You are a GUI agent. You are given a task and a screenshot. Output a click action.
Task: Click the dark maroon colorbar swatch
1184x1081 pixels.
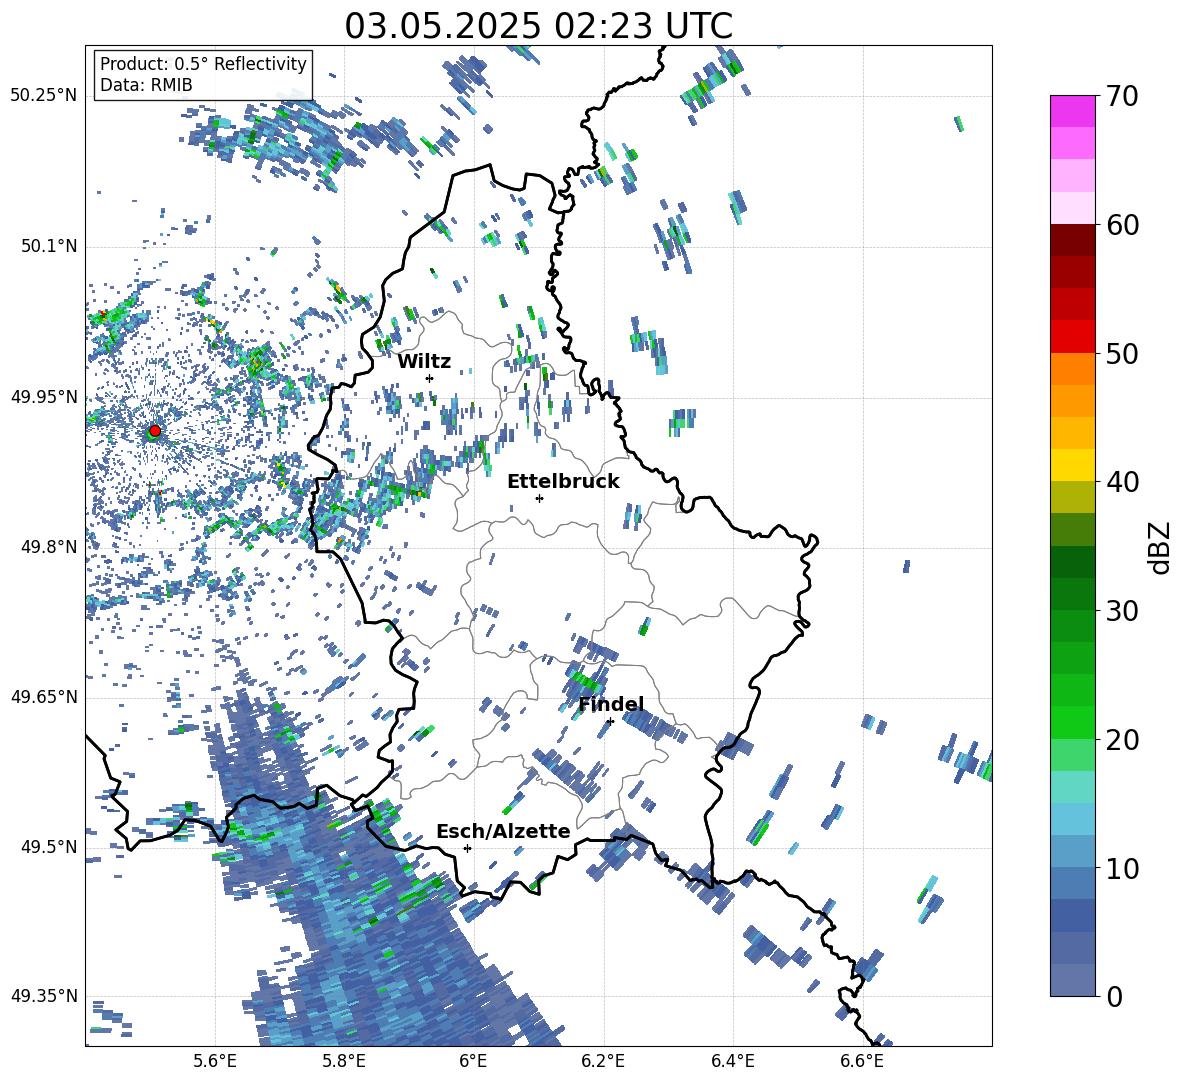coord(1072,240)
